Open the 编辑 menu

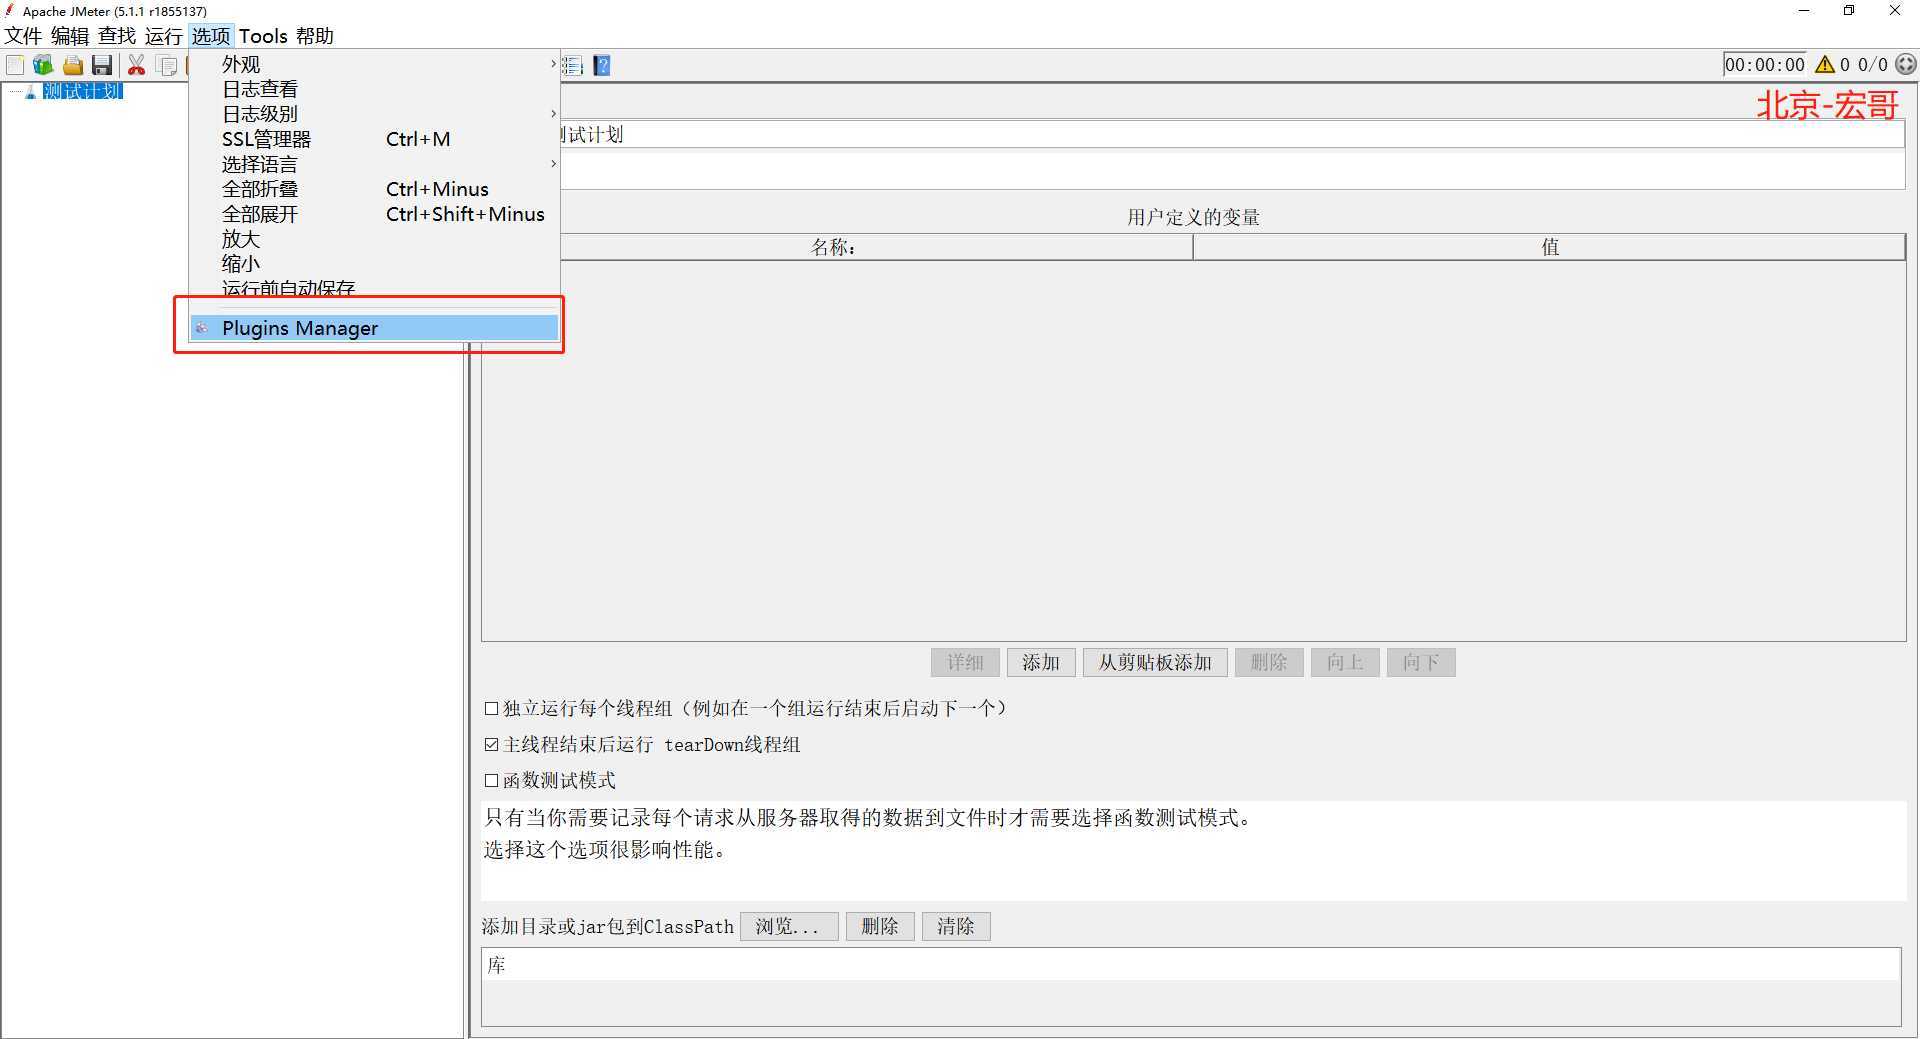tap(70, 36)
